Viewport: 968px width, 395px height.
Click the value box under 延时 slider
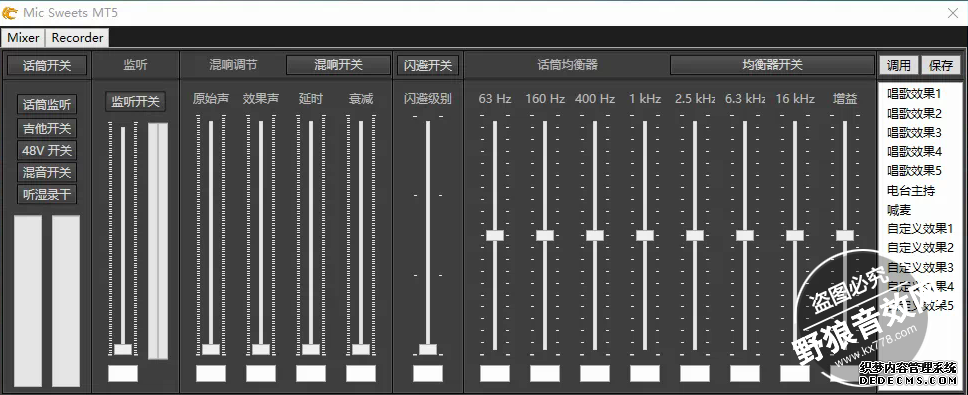coord(311,373)
